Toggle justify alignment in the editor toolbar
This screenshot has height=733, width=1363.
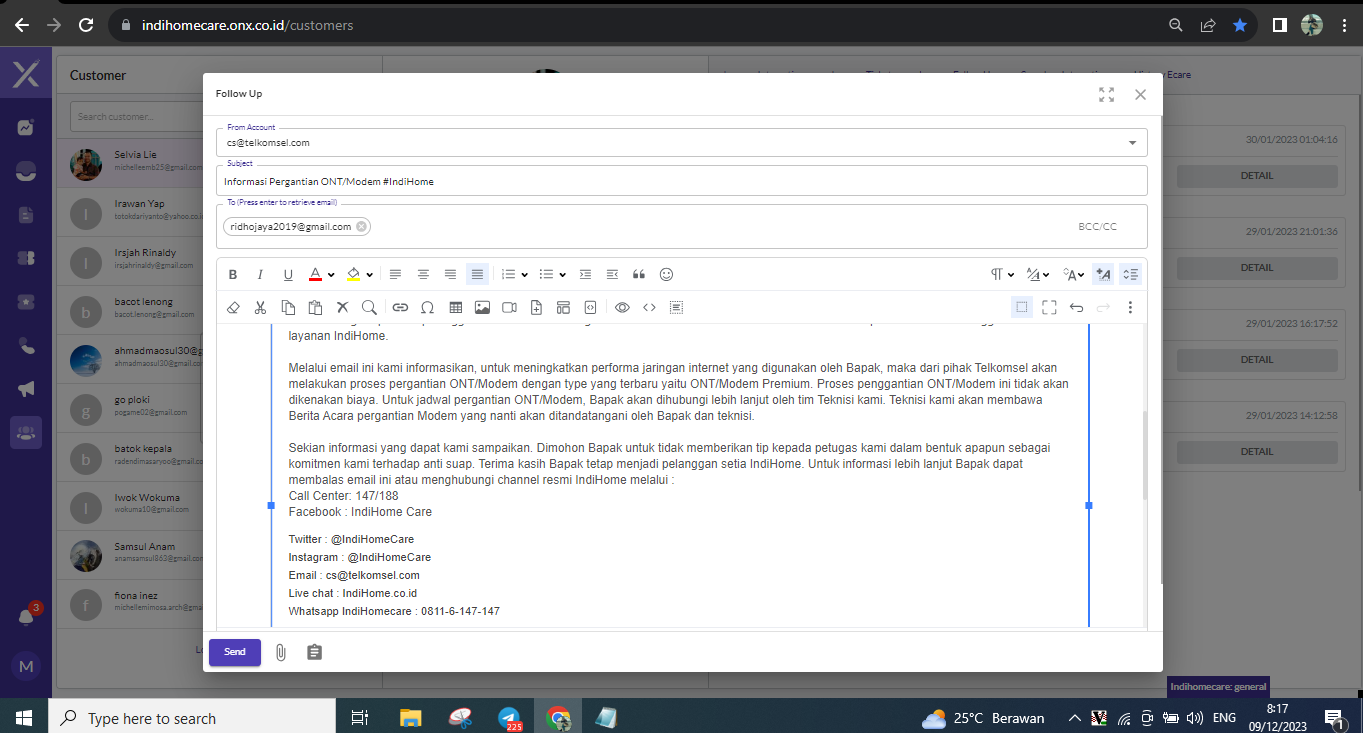pos(478,274)
